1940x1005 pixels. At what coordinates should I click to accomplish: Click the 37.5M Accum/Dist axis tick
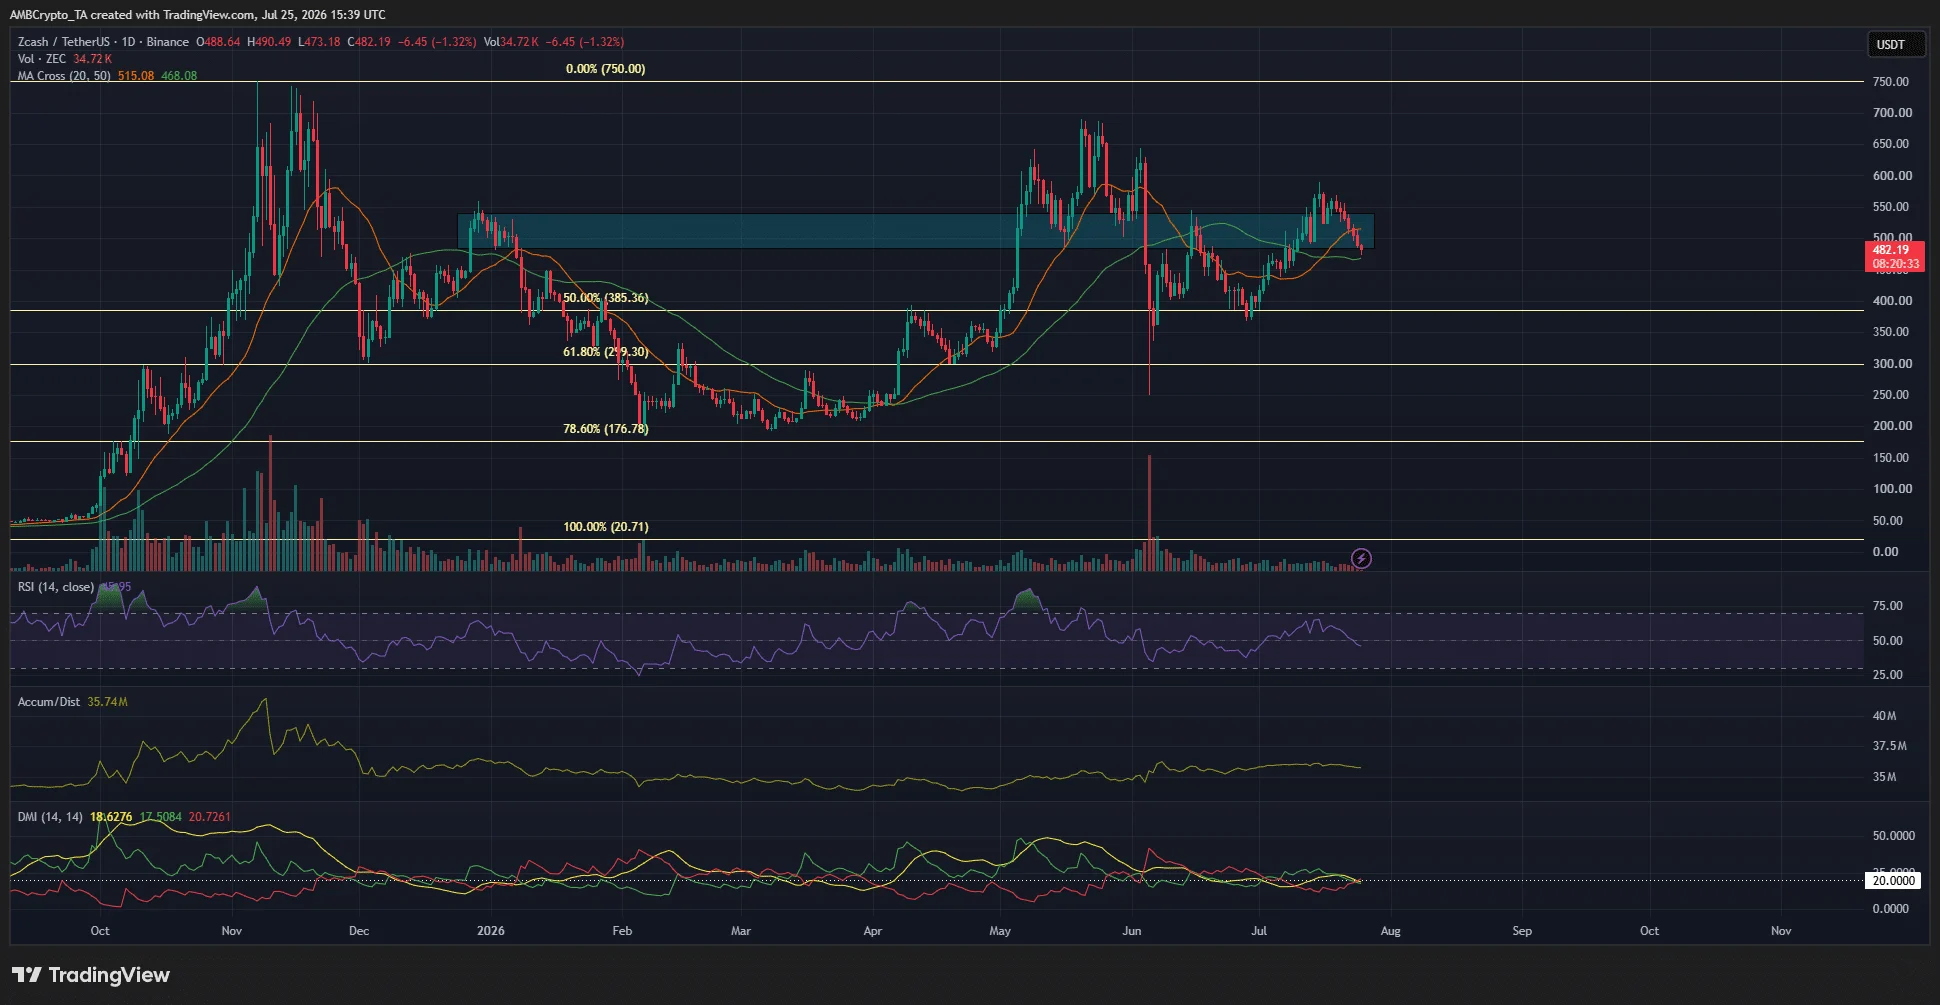[x=1889, y=746]
